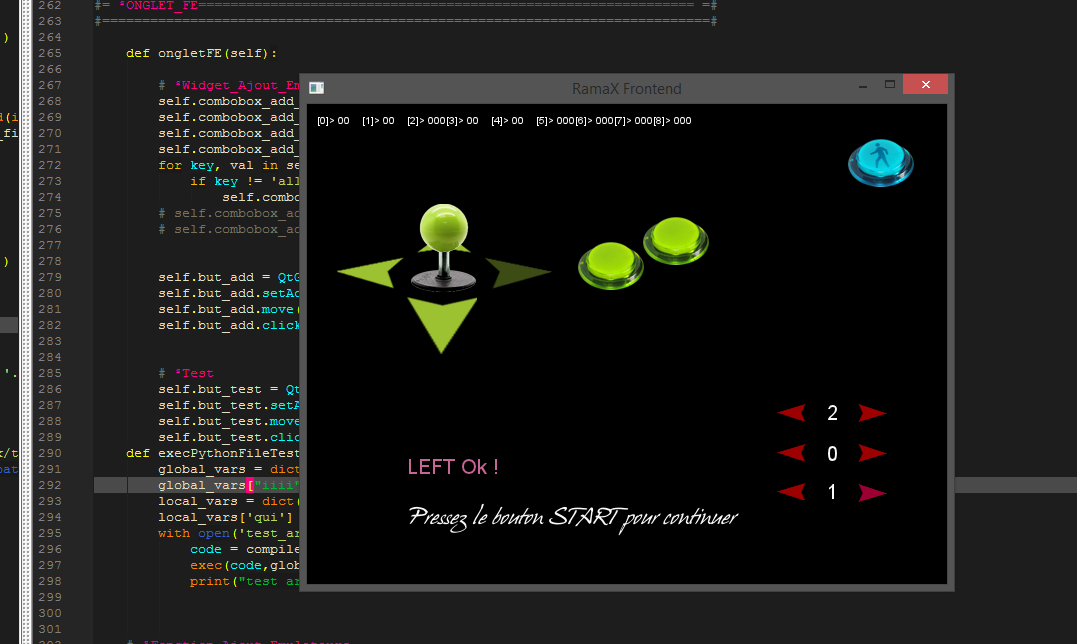Decrease the middle value 0 using left arrow
This screenshot has width=1077, height=644.
[x=791, y=453]
